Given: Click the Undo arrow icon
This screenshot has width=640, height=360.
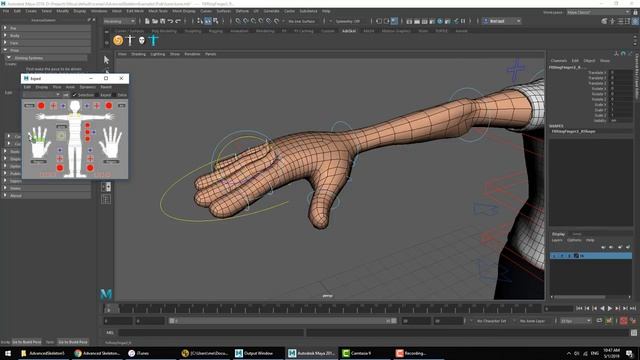Looking at the screenshot, I should click(x=170, y=21).
